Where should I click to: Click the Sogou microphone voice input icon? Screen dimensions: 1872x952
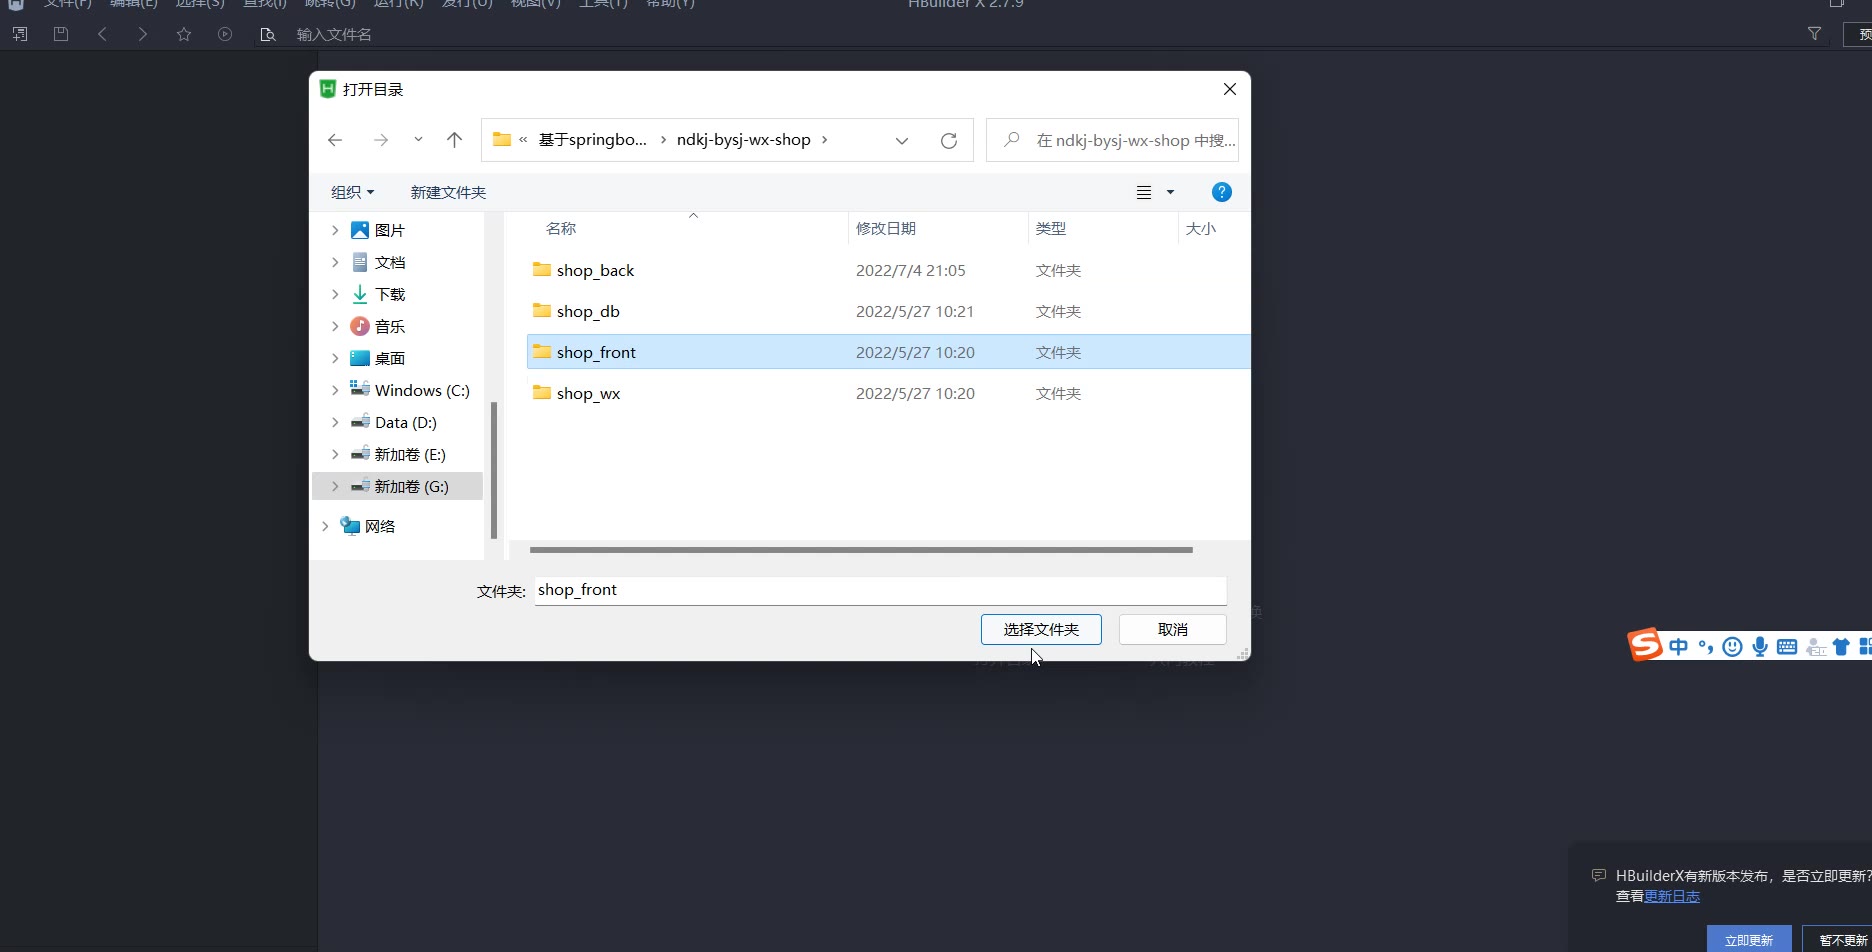[1760, 647]
